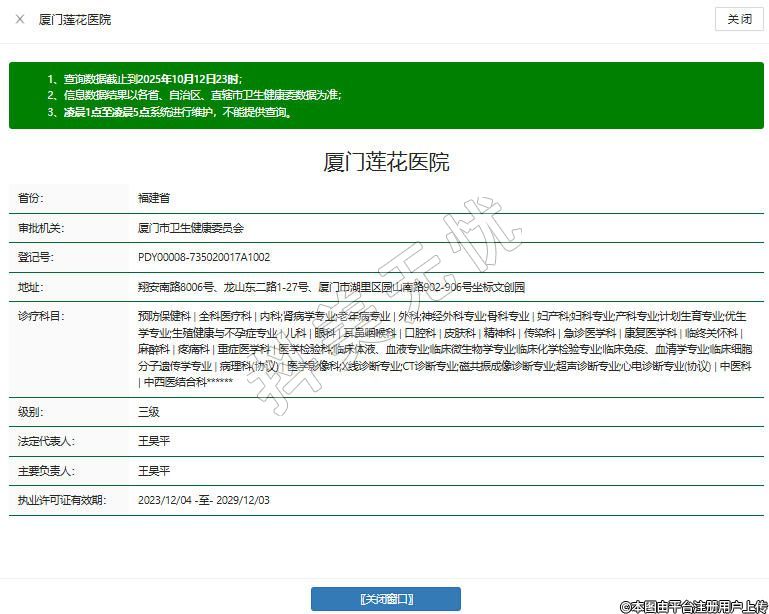
Task: Click the license validity dates 2023/12/04 -至- 2029/12/03
Action: 204,500
